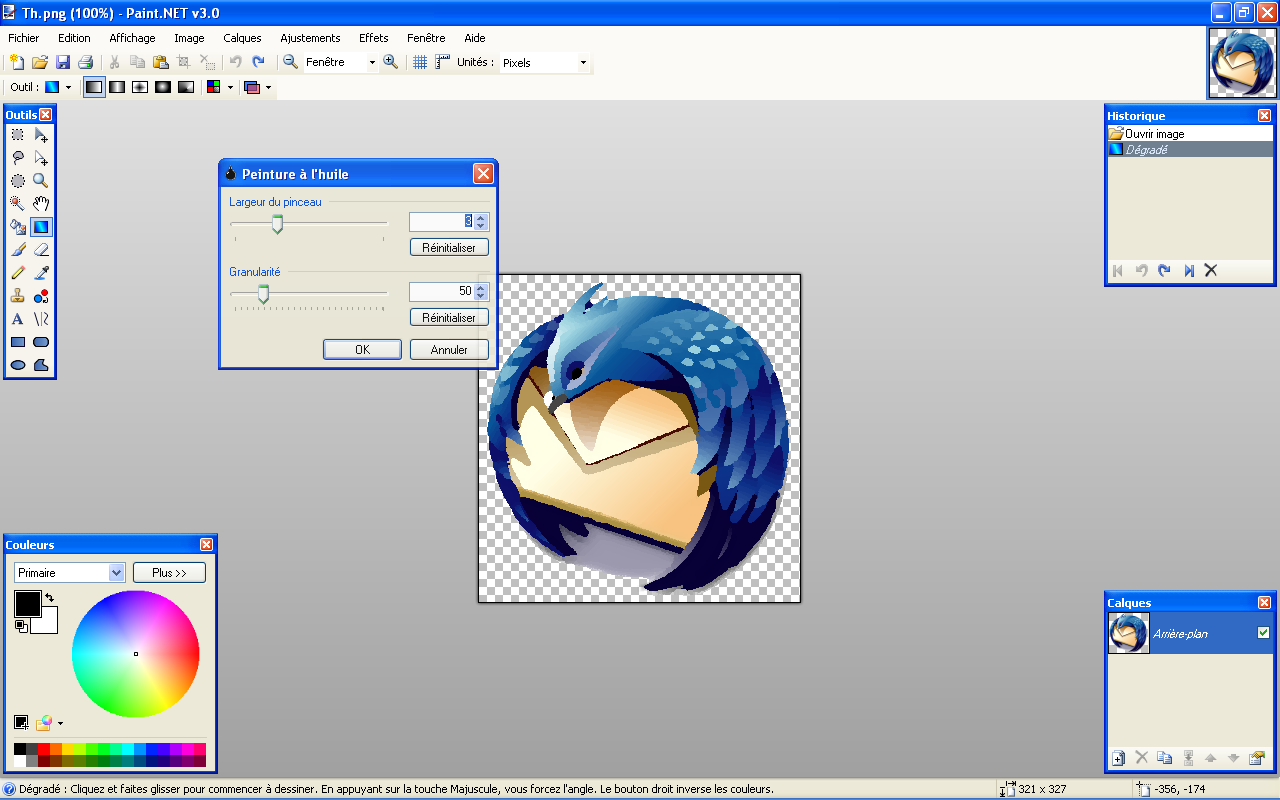Click the Plus >> button in Couleurs

169,573
